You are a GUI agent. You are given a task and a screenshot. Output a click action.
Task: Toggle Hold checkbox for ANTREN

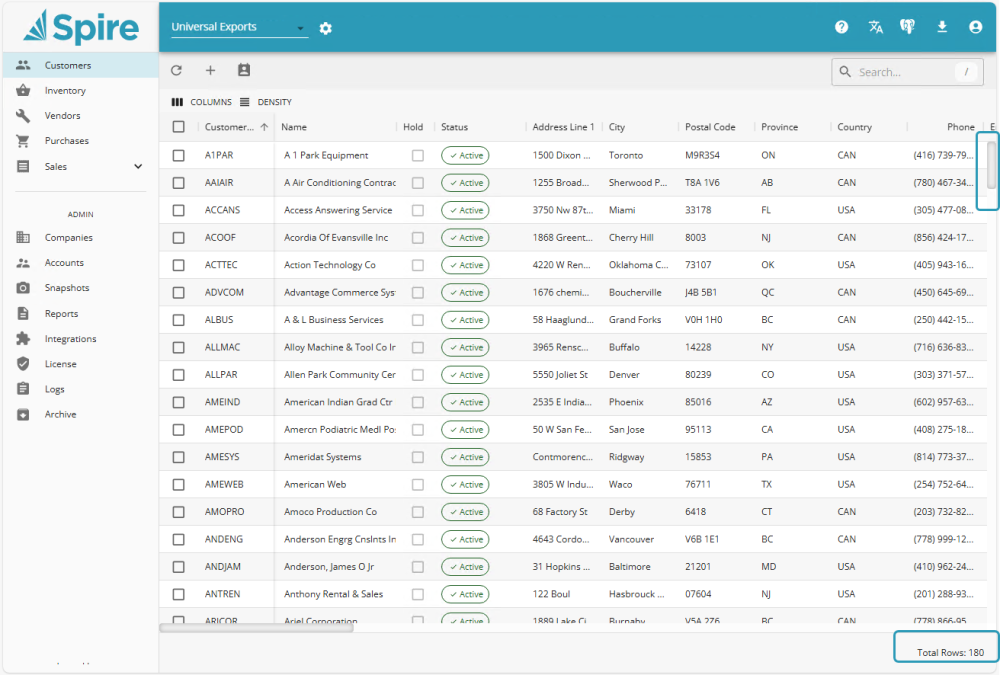click(x=418, y=594)
